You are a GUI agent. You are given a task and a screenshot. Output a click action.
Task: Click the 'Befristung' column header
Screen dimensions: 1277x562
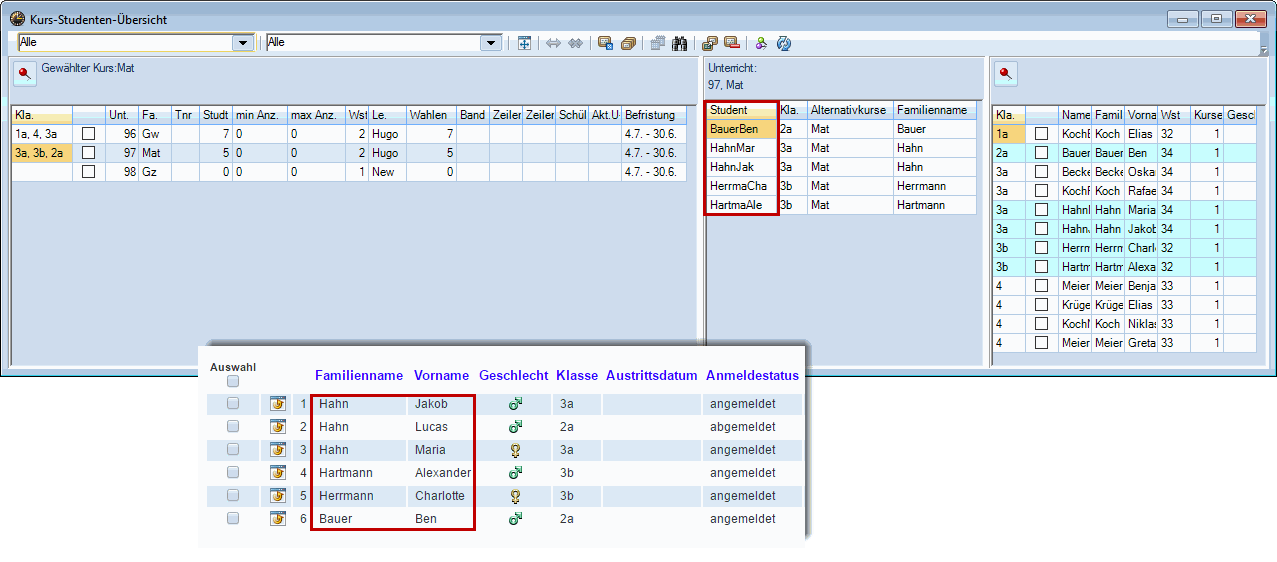coord(654,115)
